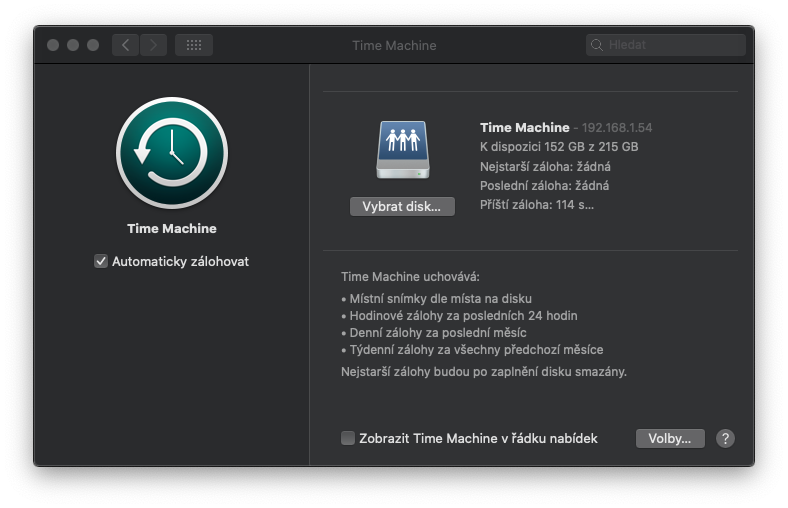Click the large Time Machine clock icon
788x508 pixels.
click(172, 152)
